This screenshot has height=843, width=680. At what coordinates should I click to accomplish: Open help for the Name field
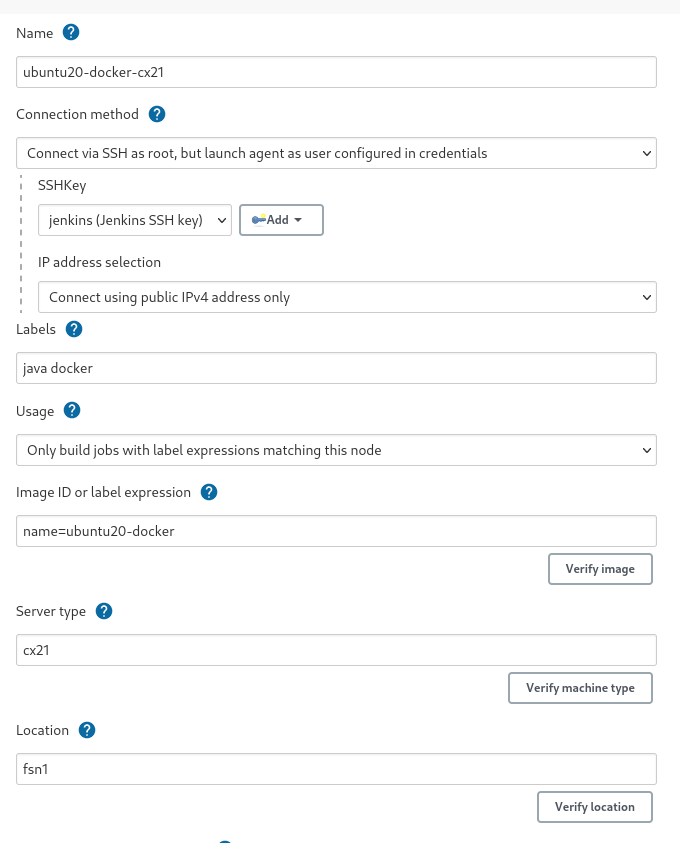click(x=71, y=32)
